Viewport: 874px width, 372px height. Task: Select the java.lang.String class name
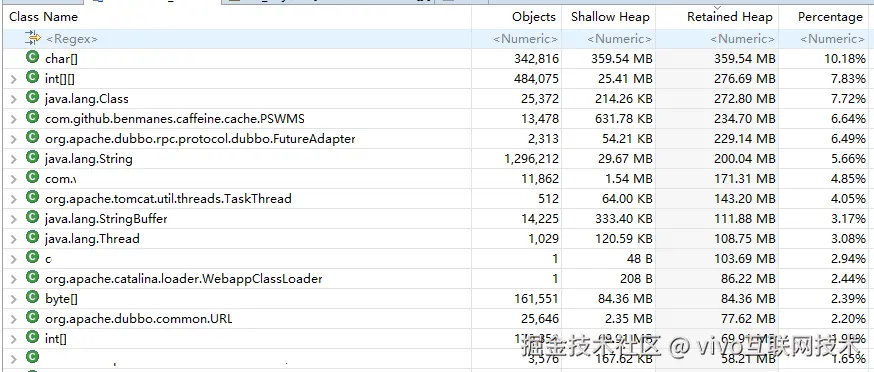tap(89, 159)
